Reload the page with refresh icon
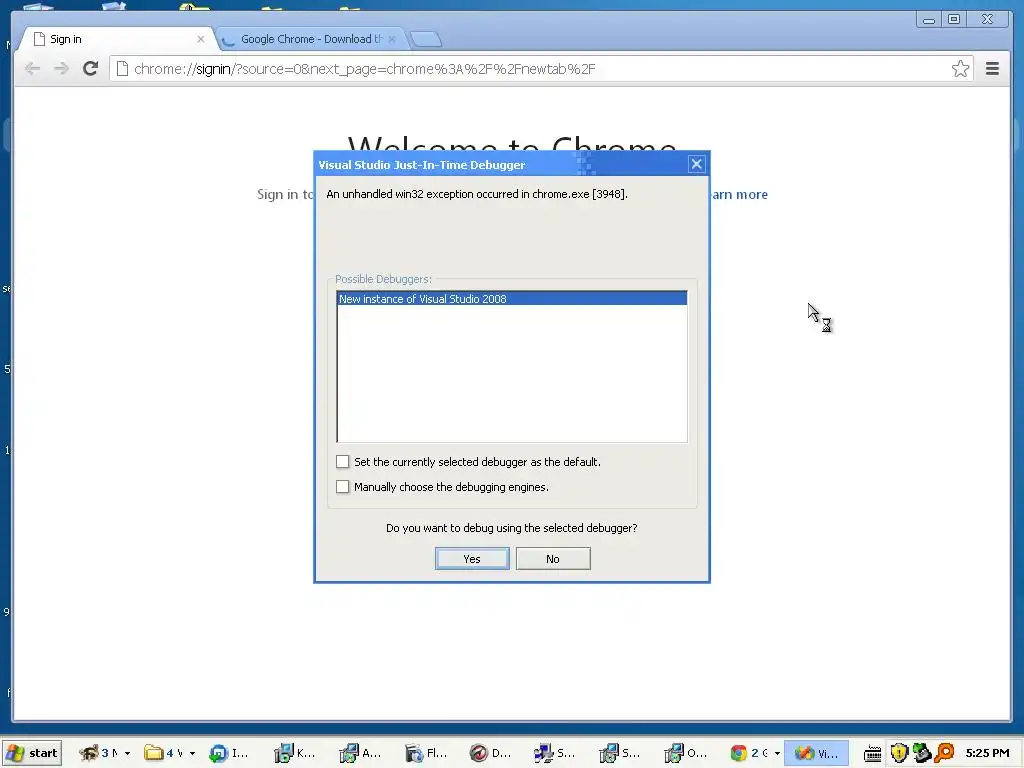Image resolution: width=1024 pixels, height=768 pixels. tap(91, 69)
